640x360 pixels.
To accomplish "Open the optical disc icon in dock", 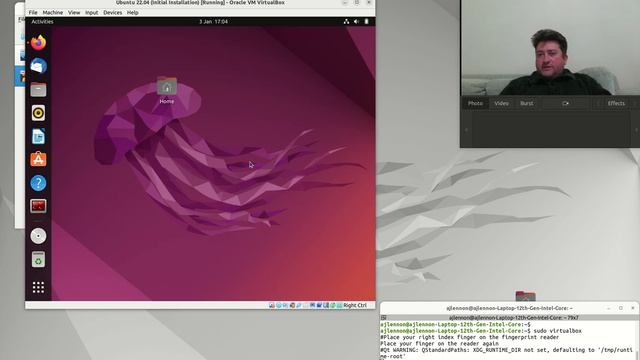I will (38, 236).
